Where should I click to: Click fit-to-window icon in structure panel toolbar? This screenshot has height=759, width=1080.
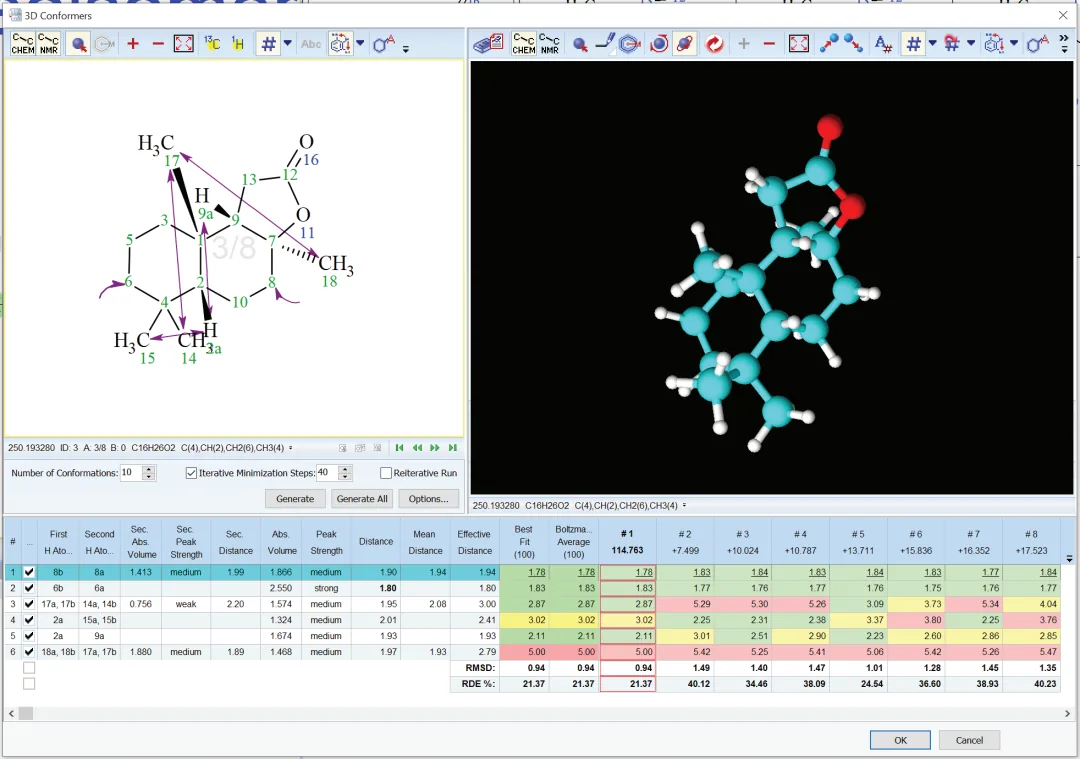(x=184, y=44)
